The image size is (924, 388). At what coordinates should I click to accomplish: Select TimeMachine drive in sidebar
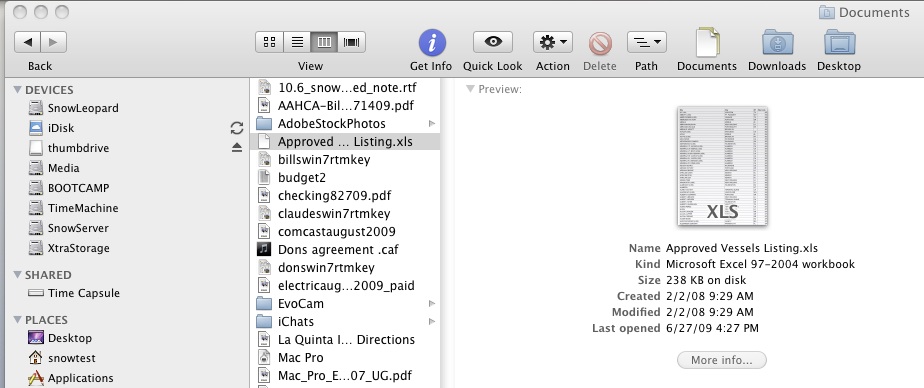point(74,208)
